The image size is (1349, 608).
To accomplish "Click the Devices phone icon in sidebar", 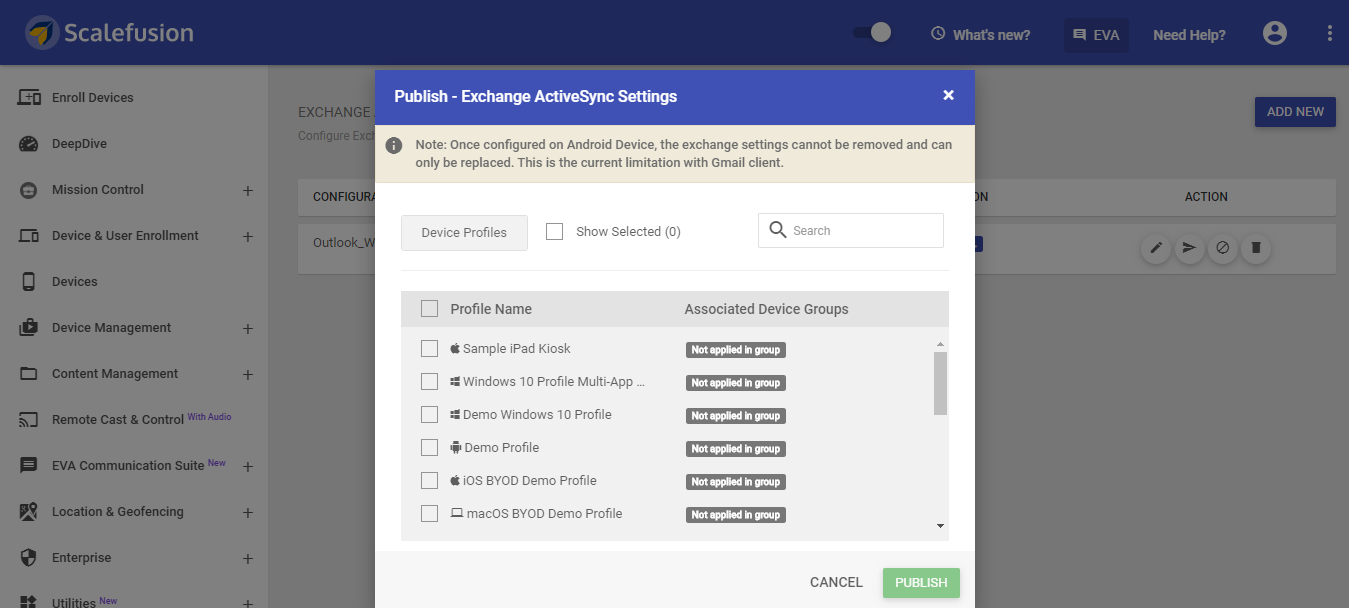I will tap(29, 282).
